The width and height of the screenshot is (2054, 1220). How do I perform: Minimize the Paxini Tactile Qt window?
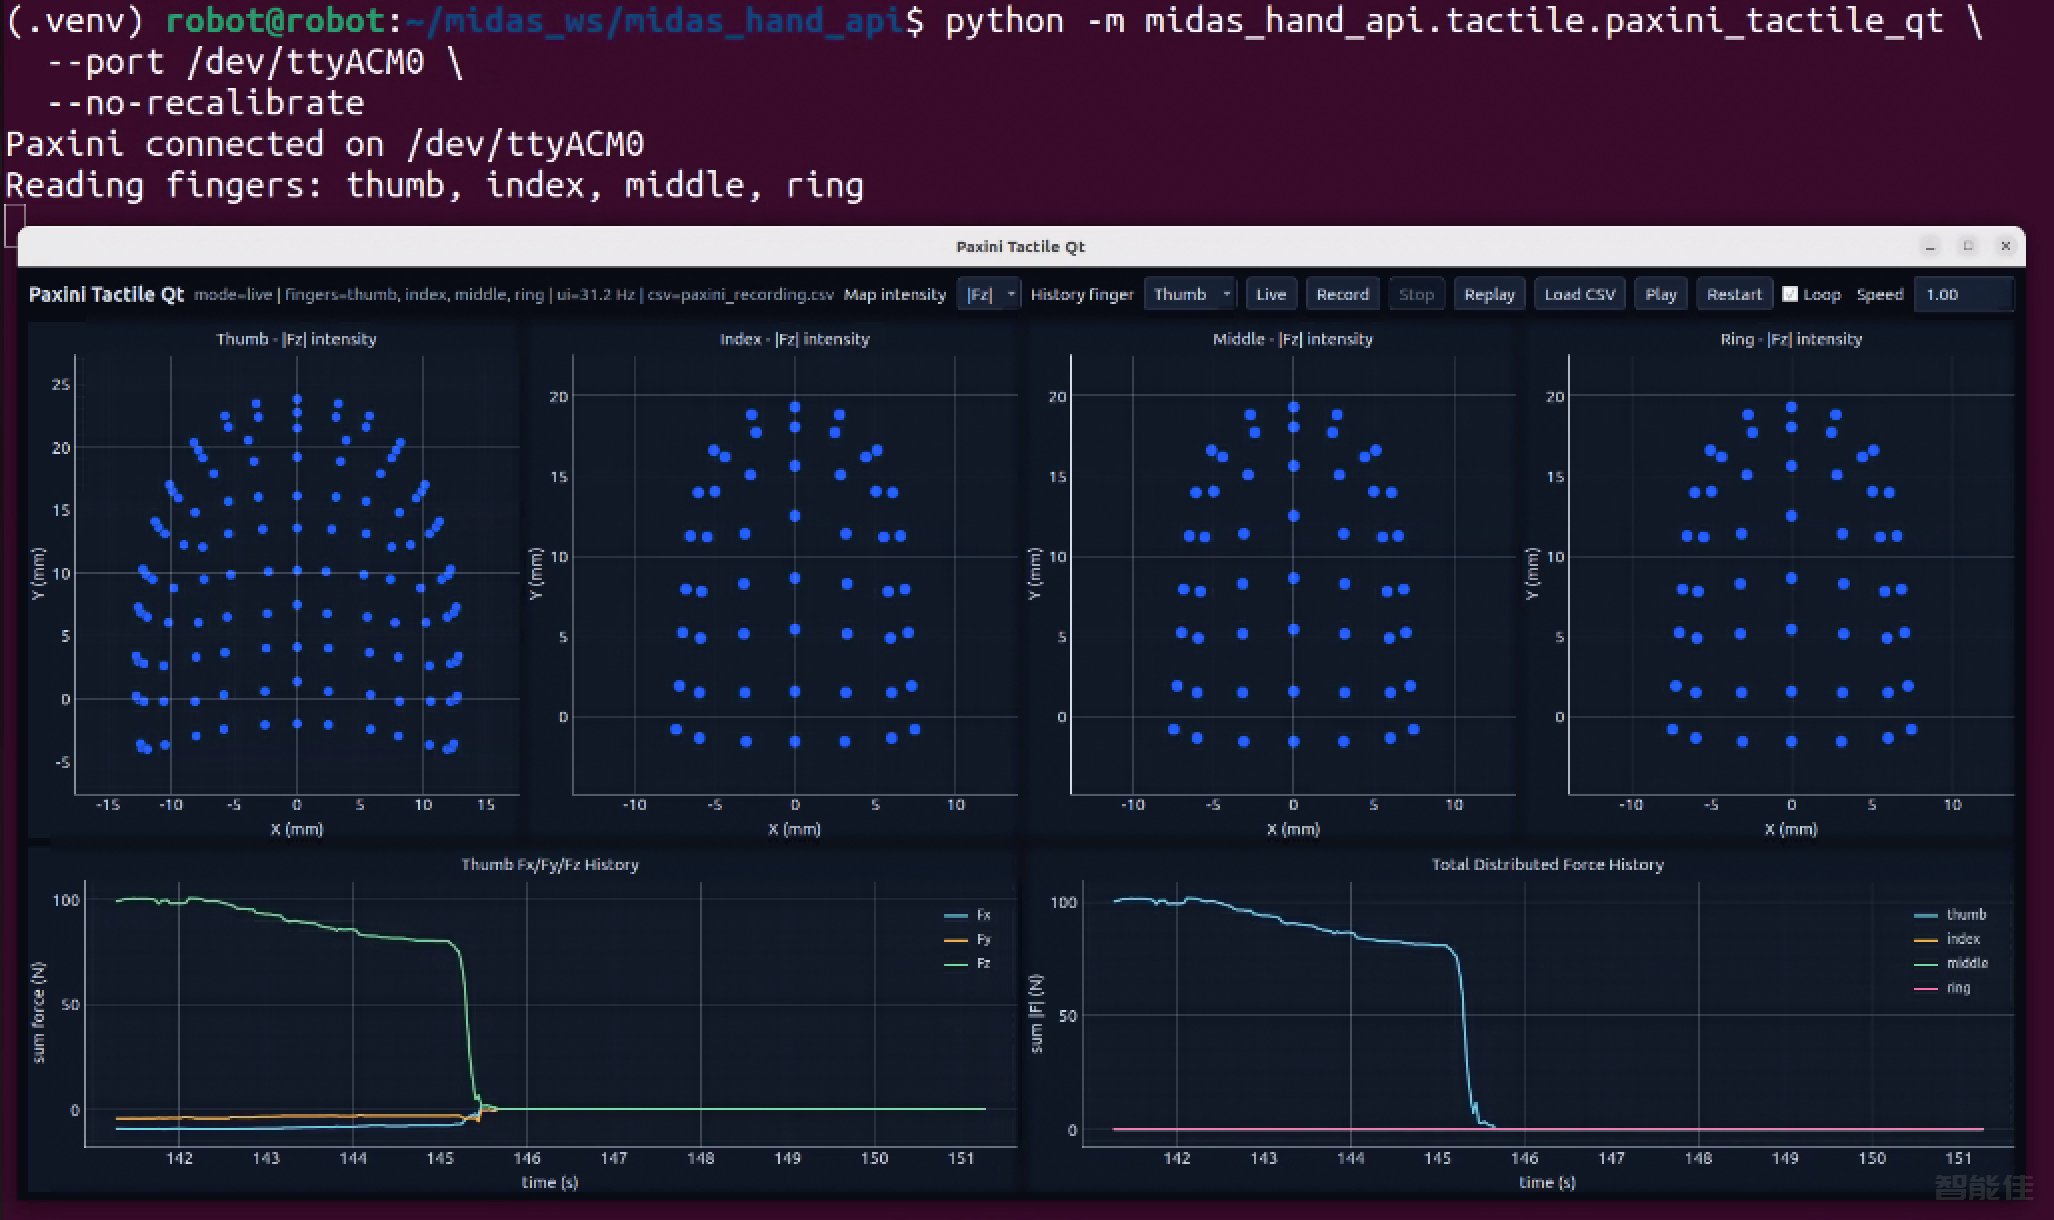(x=1930, y=246)
